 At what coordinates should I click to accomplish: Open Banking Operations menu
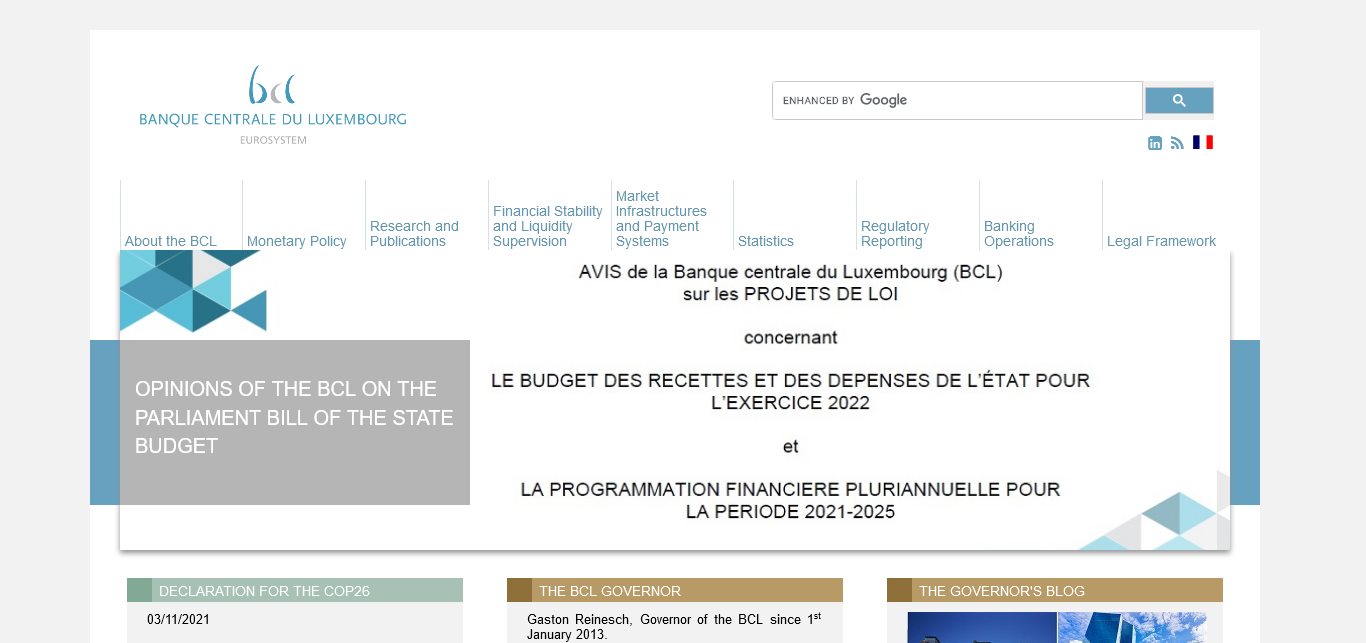coord(1019,234)
